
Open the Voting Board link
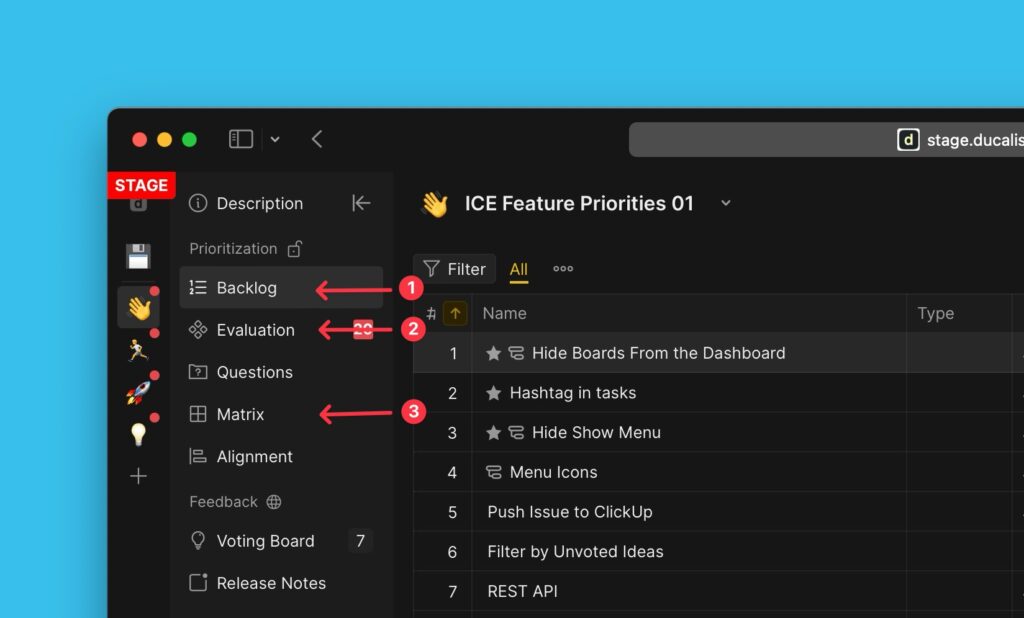[265, 541]
